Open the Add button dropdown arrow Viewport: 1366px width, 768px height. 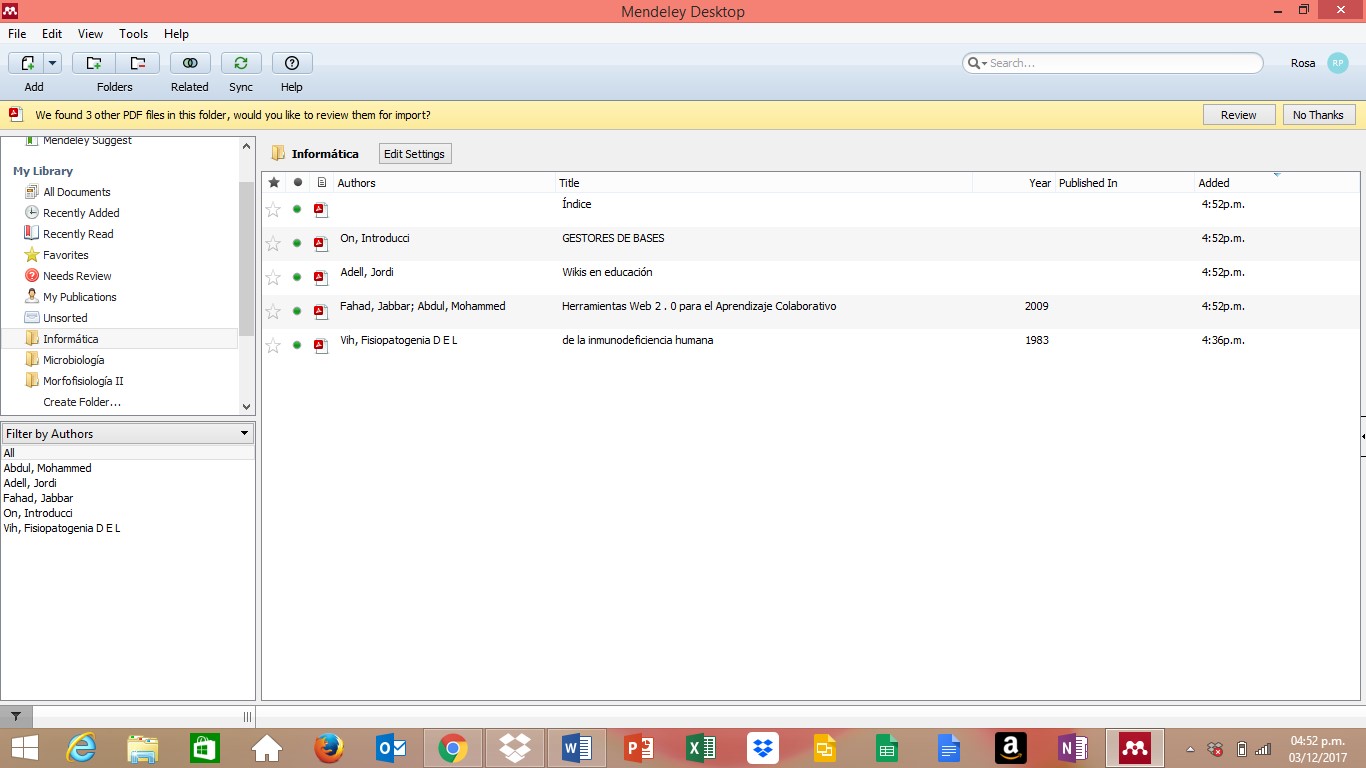pos(53,63)
